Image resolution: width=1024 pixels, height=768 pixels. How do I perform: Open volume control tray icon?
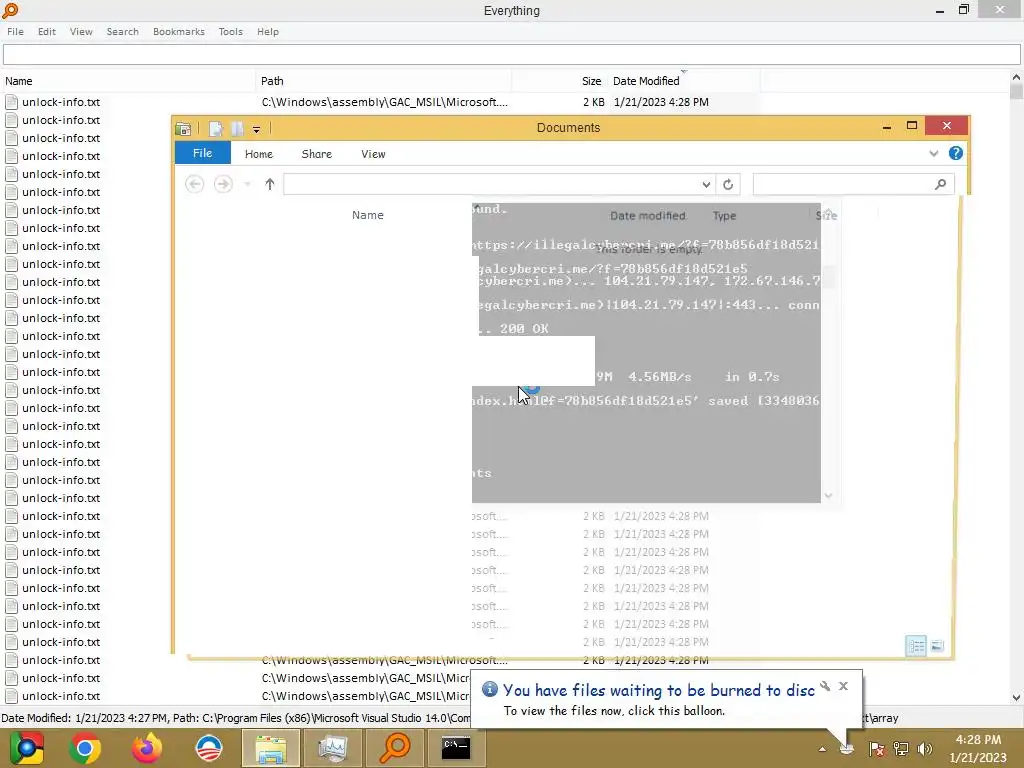[925, 749]
